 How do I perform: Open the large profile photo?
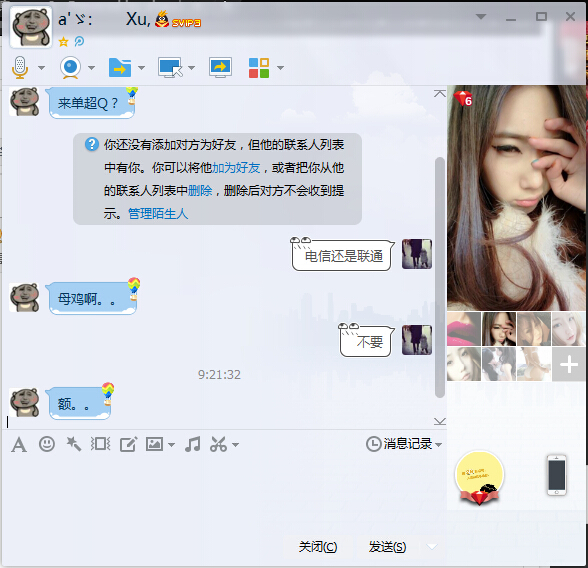pyautogui.click(x=516, y=198)
